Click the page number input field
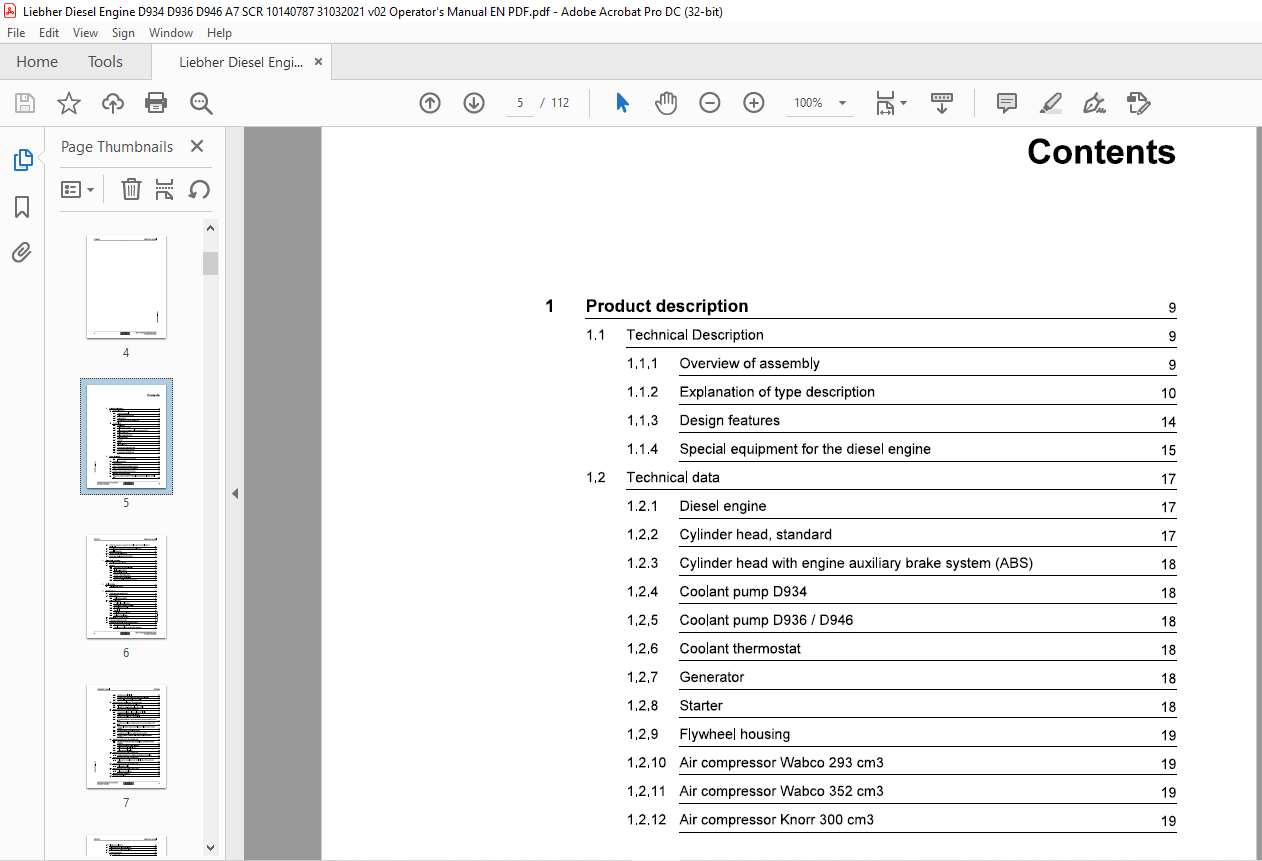 [520, 103]
